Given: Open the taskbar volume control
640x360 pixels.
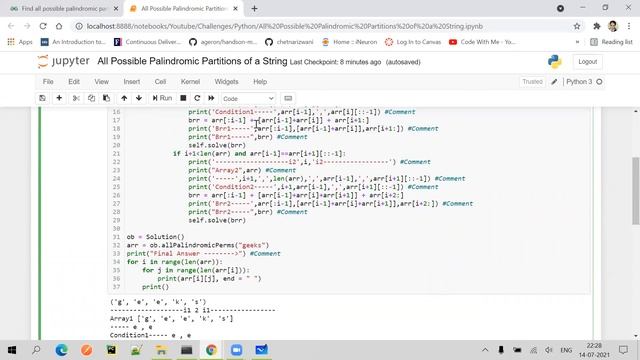Looking at the screenshot, I should [549, 350].
